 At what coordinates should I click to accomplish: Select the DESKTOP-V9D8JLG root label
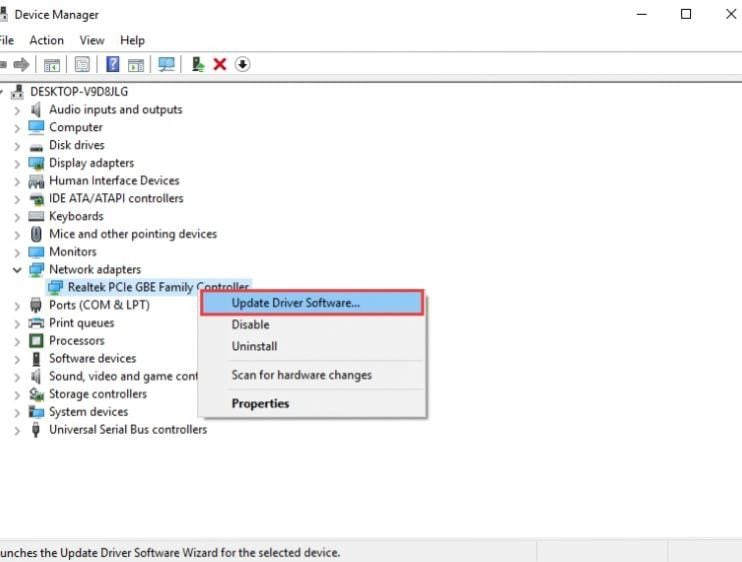tap(79, 92)
